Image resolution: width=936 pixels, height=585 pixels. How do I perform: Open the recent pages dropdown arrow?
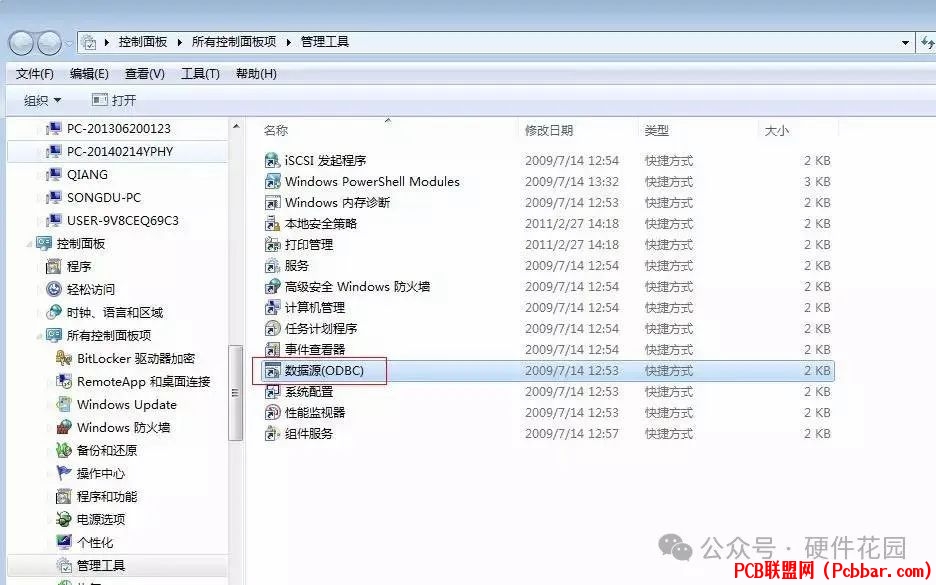69,43
